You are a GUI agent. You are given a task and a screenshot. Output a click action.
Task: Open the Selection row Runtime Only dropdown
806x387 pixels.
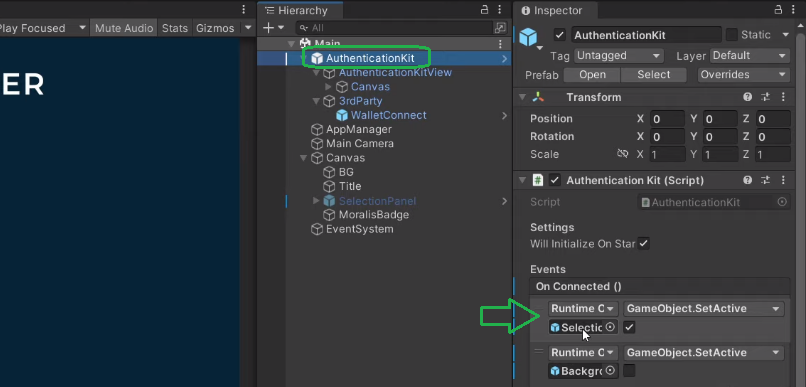[582, 308]
